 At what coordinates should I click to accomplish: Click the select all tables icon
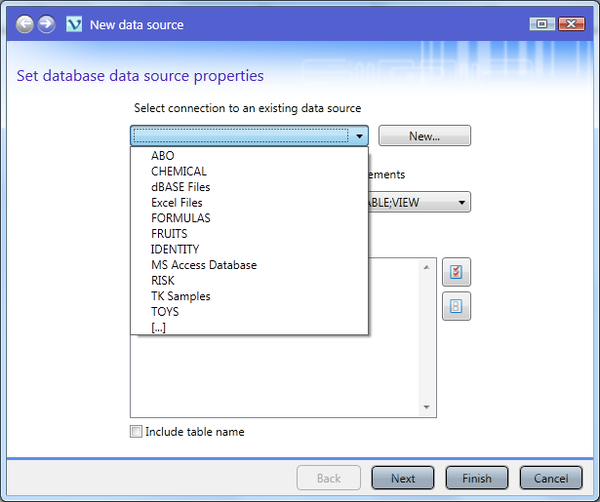pyautogui.click(x=456, y=272)
